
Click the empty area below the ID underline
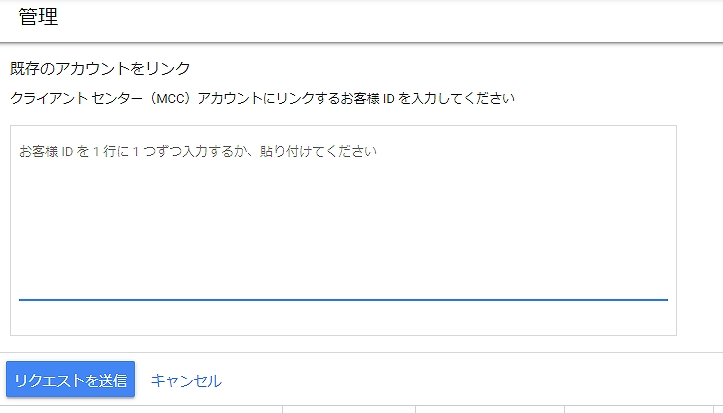(344, 318)
